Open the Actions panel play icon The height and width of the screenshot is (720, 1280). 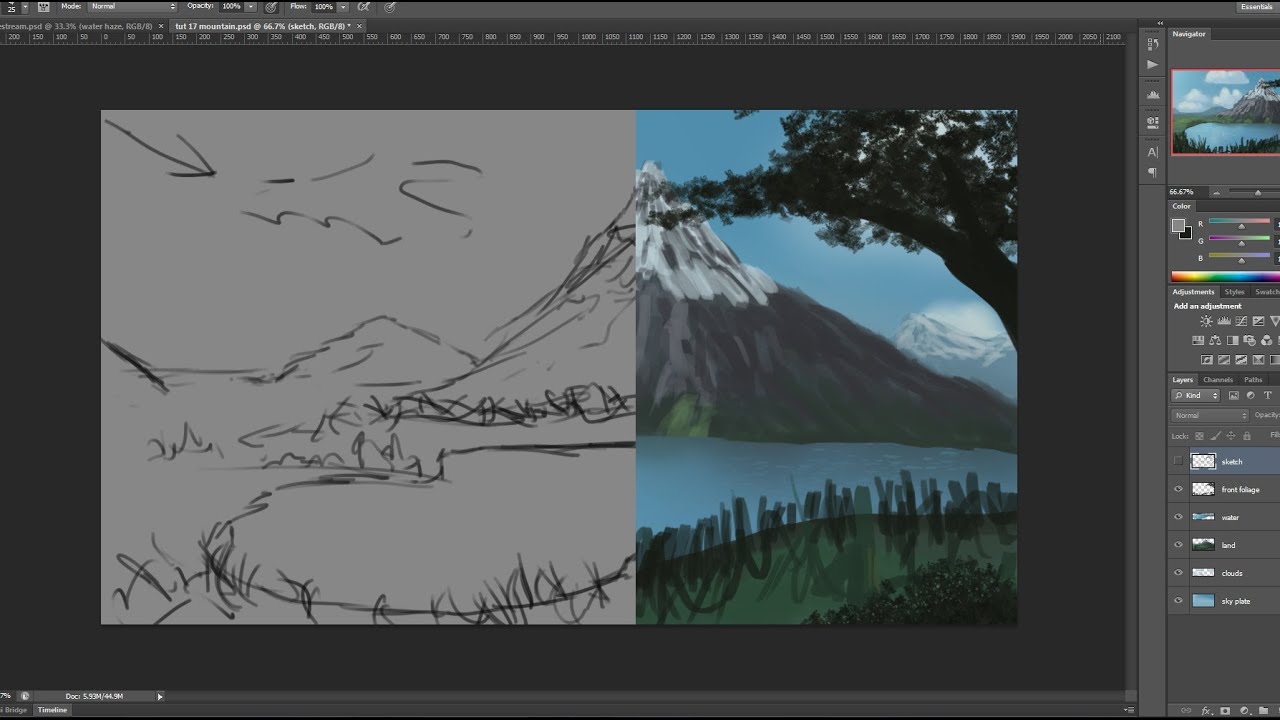point(1152,64)
